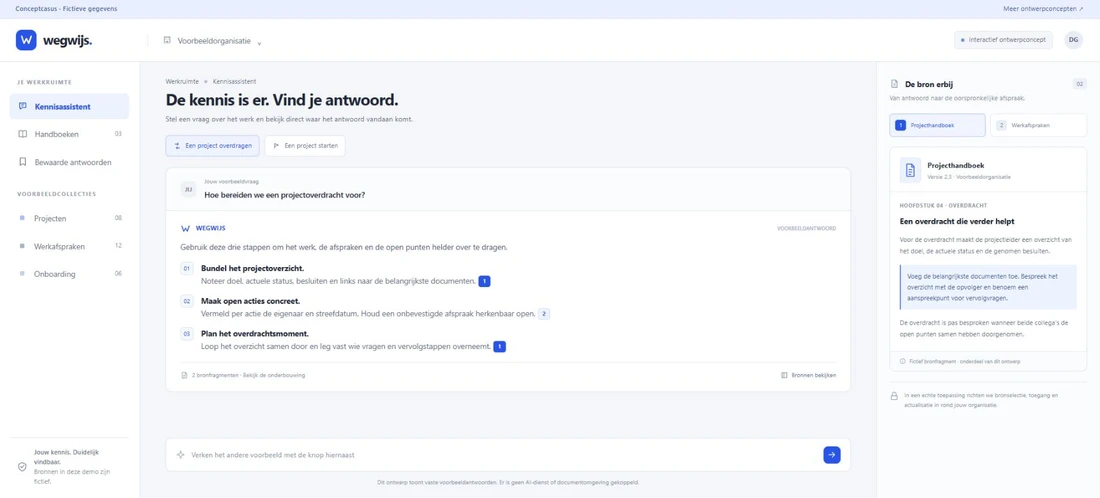Click the Kennisassistent breadcrumb
The width and height of the screenshot is (1100, 498).
[x=234, y=82]
